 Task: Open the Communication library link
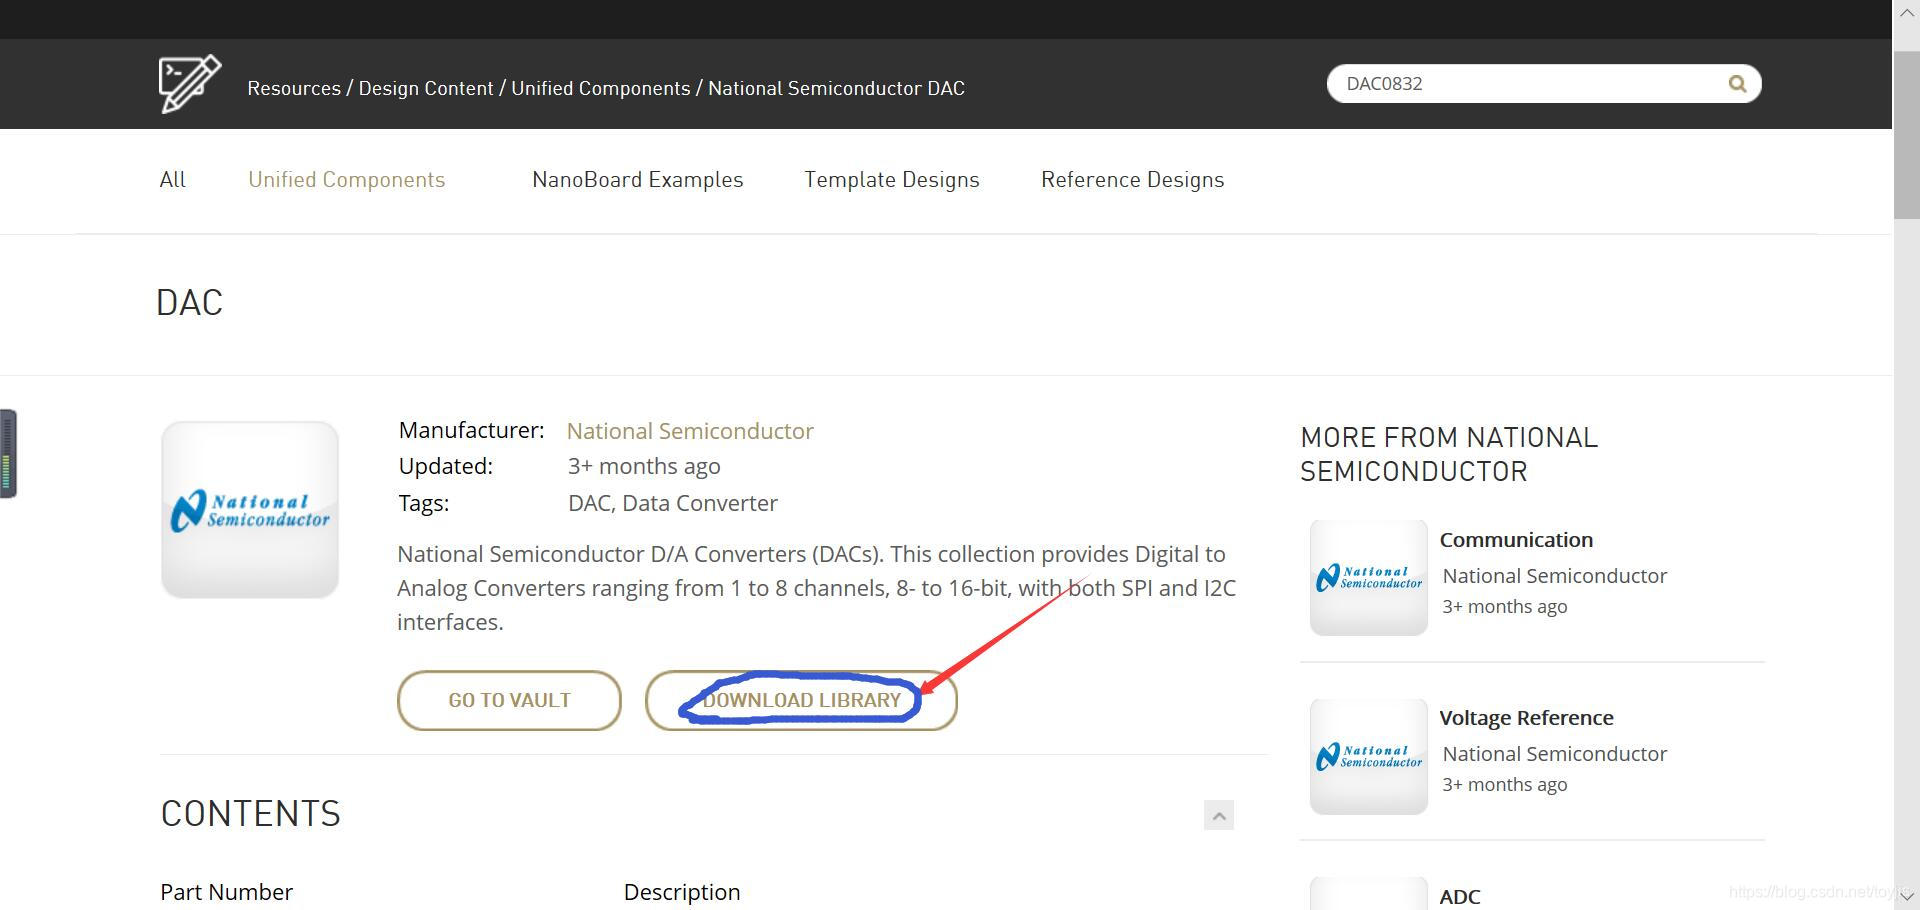(1516, 540)
